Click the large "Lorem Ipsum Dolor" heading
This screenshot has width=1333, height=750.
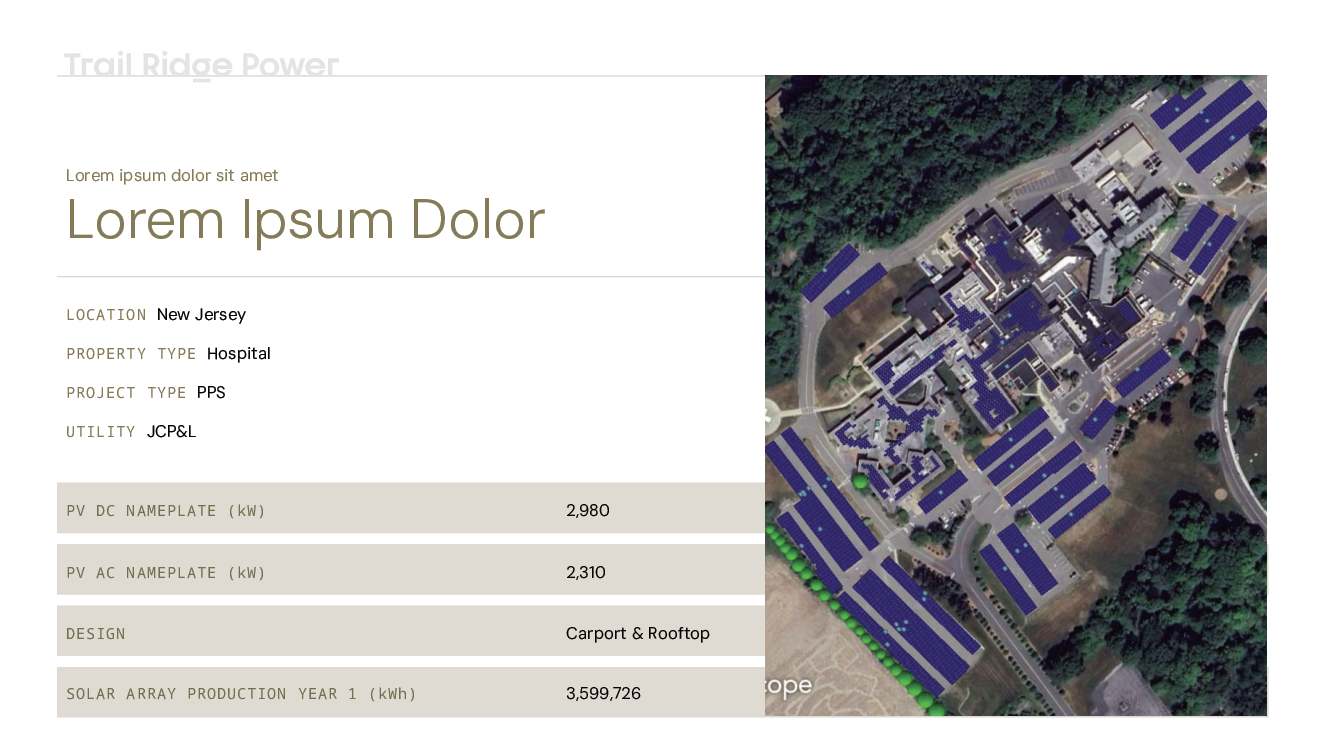click(x=305, y=220)
